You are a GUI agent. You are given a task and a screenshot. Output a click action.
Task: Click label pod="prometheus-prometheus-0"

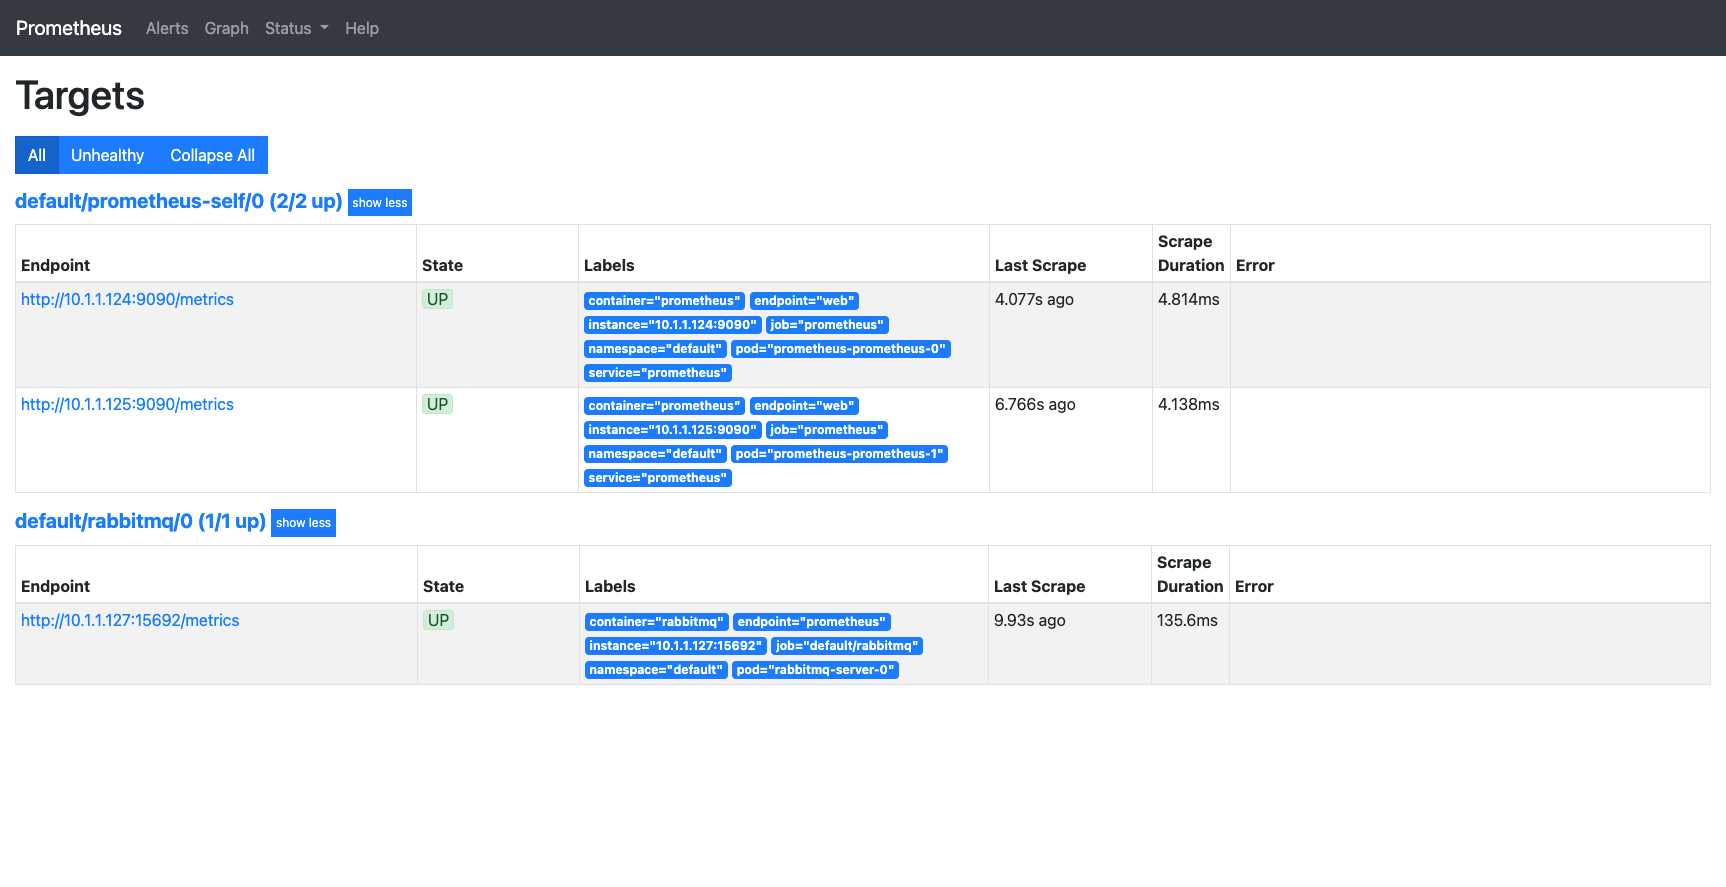(840, 349)
